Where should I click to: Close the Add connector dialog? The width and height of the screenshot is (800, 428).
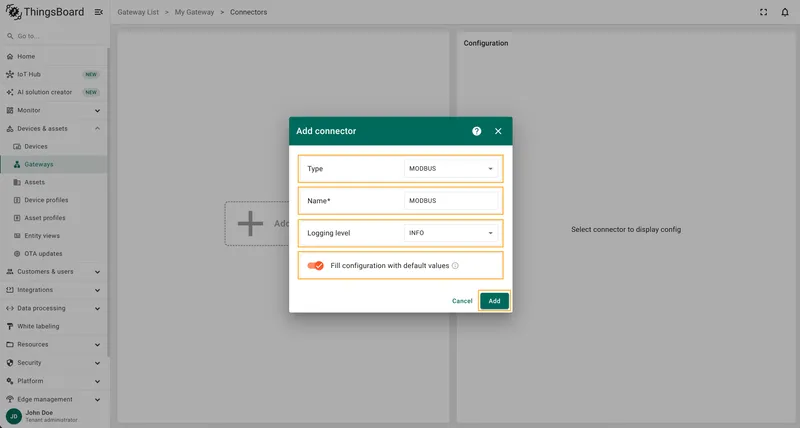tap(498, 131)
